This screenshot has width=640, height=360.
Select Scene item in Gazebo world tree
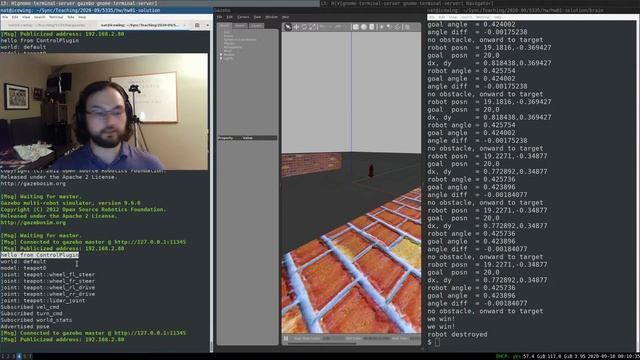[228, 36]
